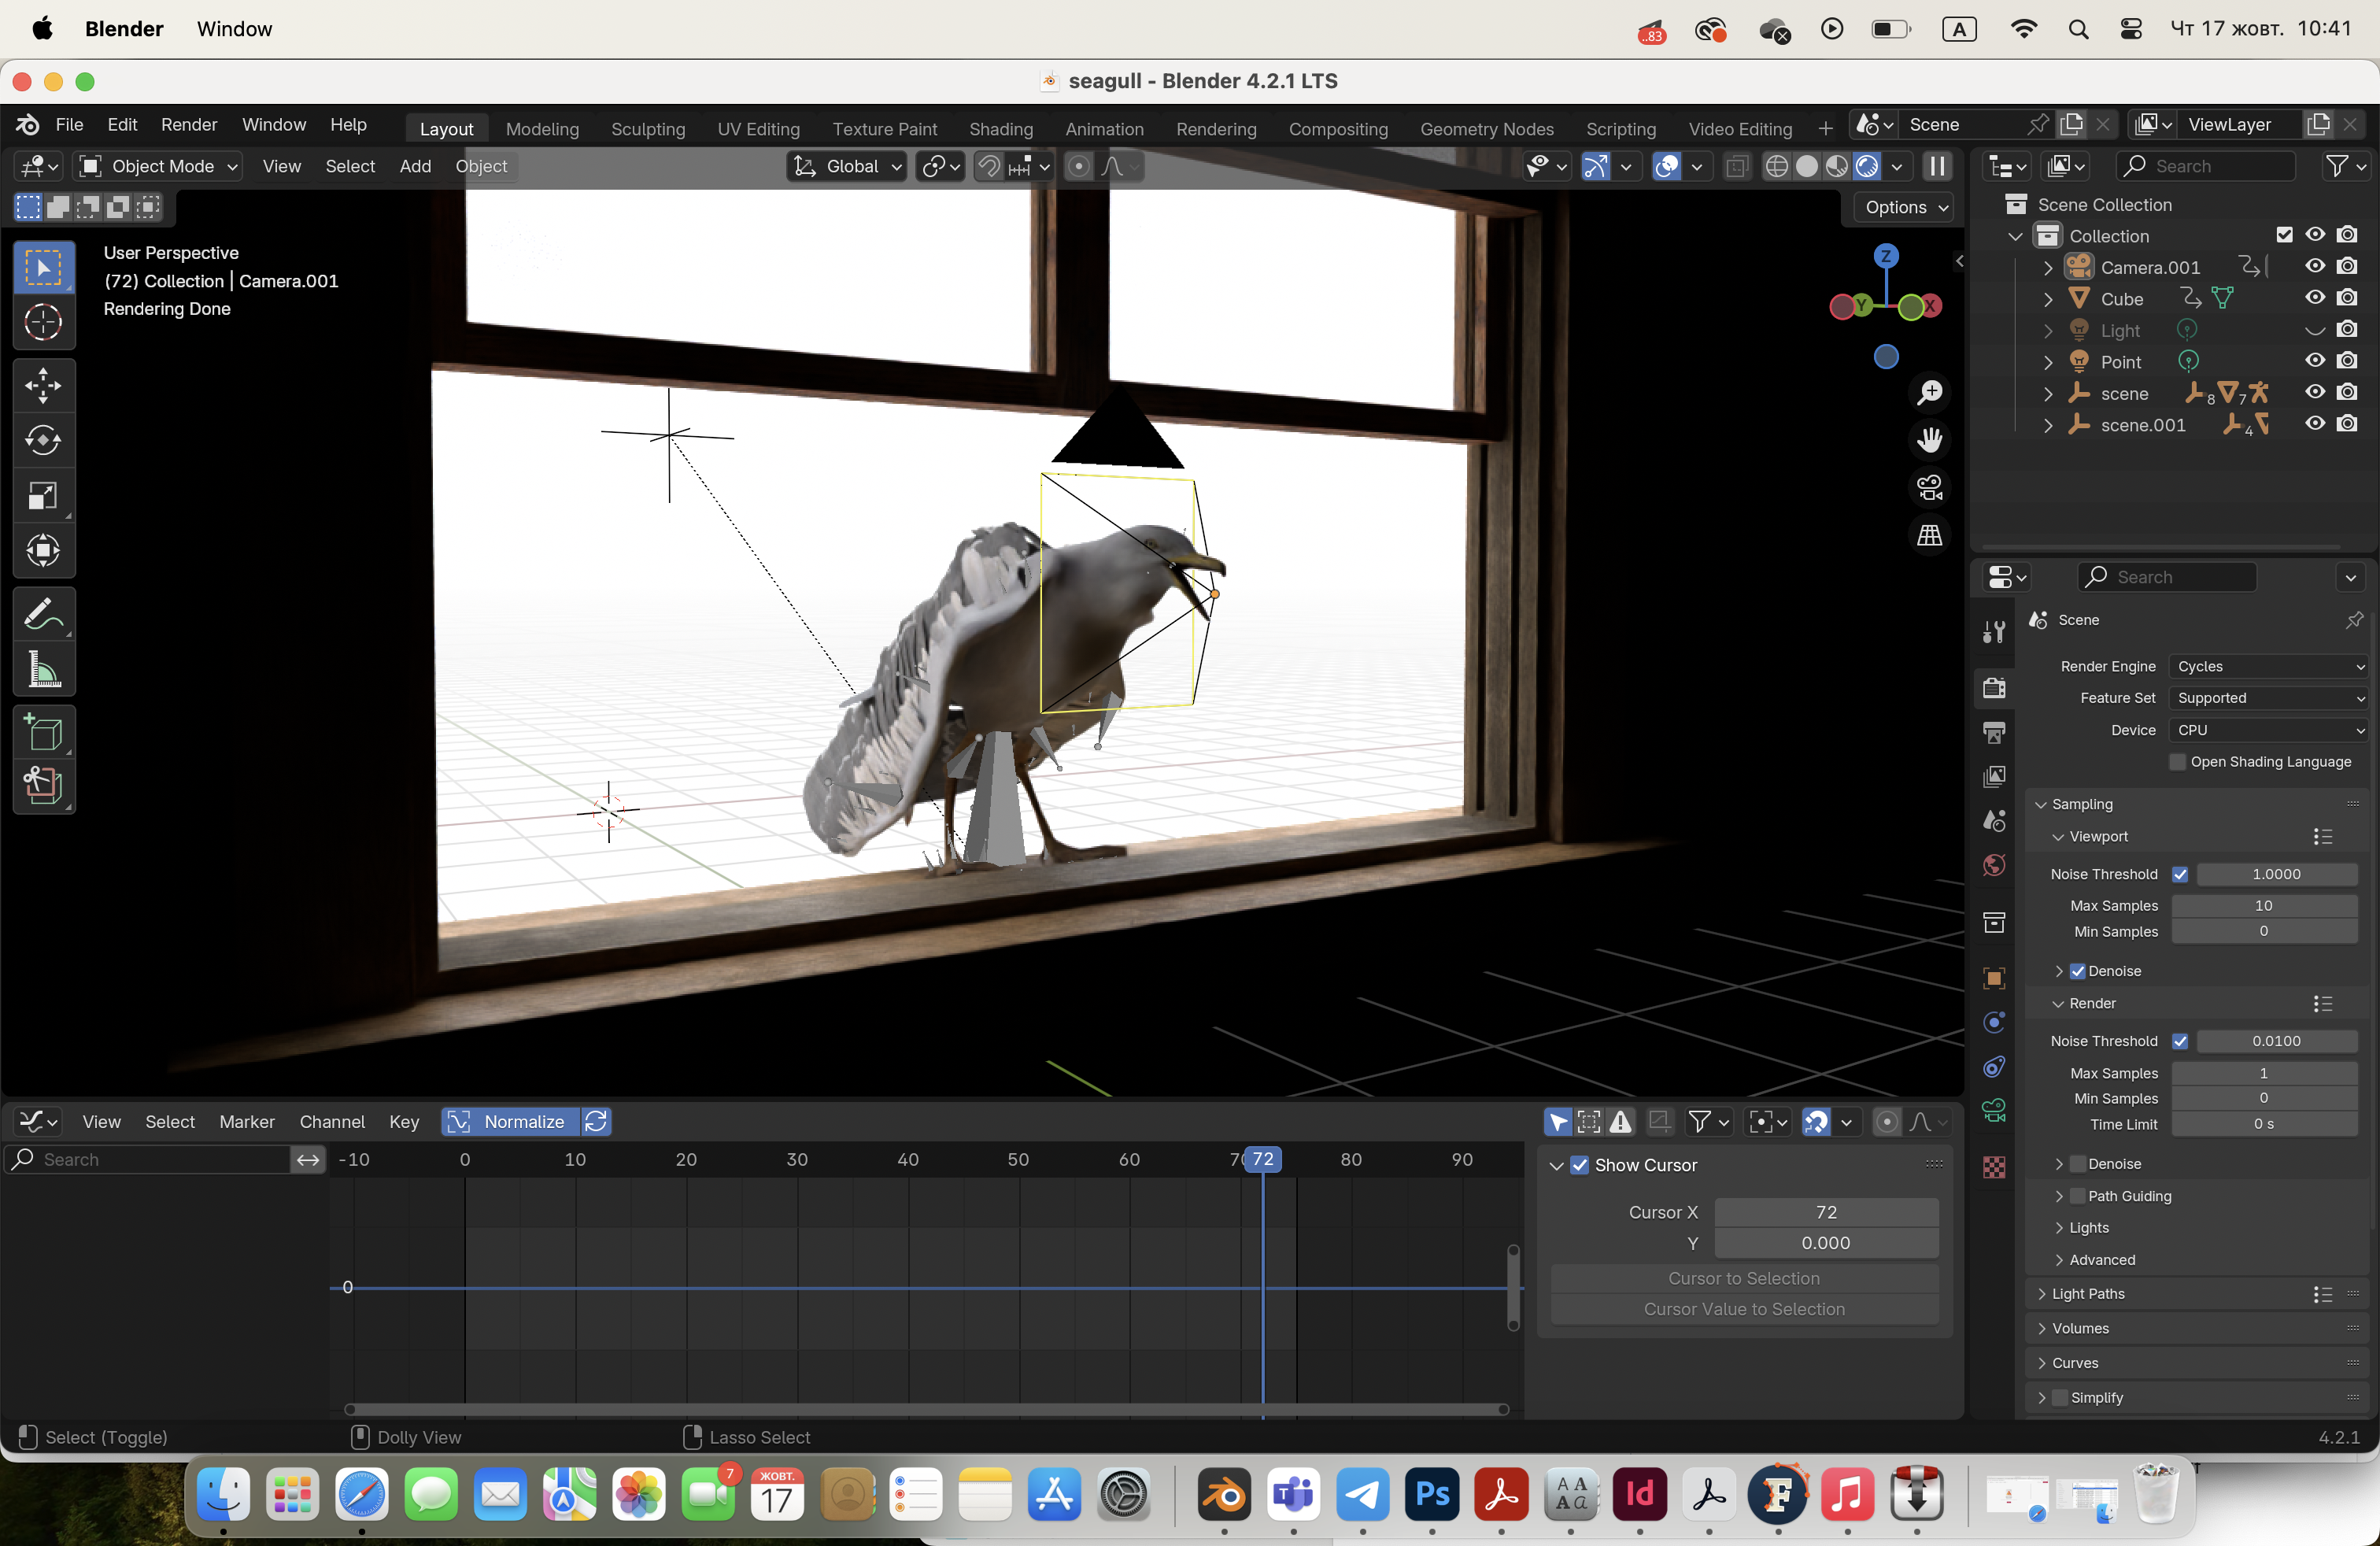The width and height of the screenshot is (2380, 1546).
Task: Open the Render menu
Action: pos(189,125)
